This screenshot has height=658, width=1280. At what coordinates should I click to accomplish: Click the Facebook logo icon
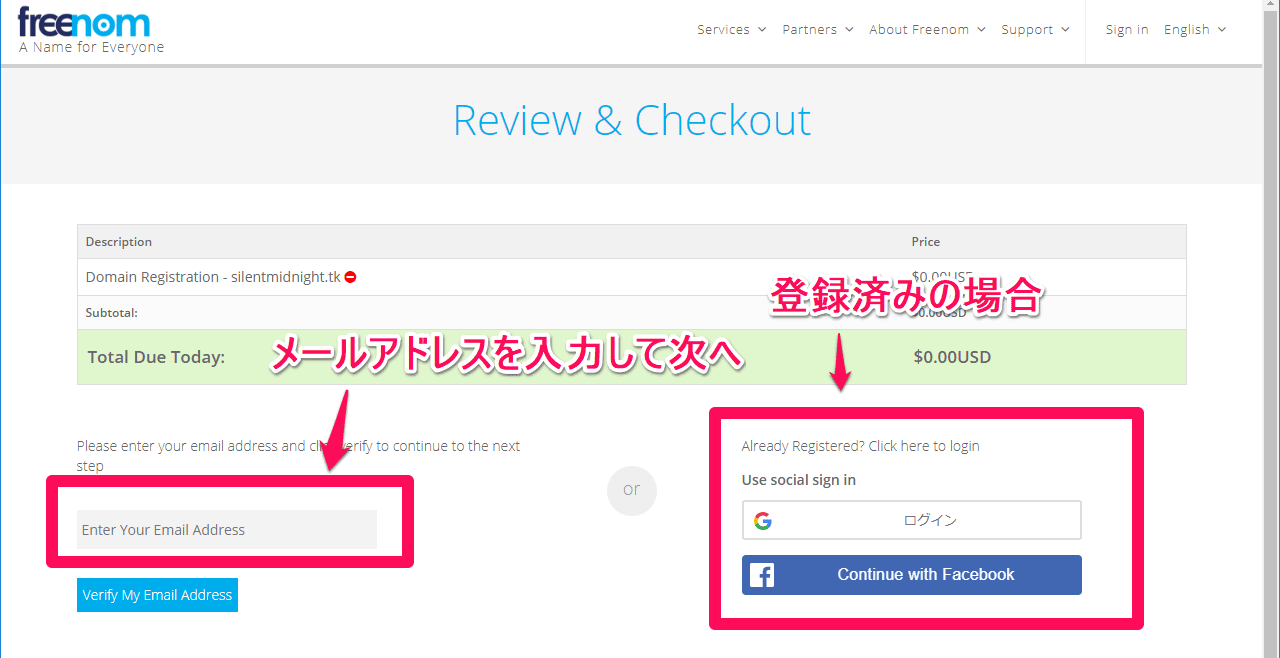pyautogui.click(x=762, y=575)
